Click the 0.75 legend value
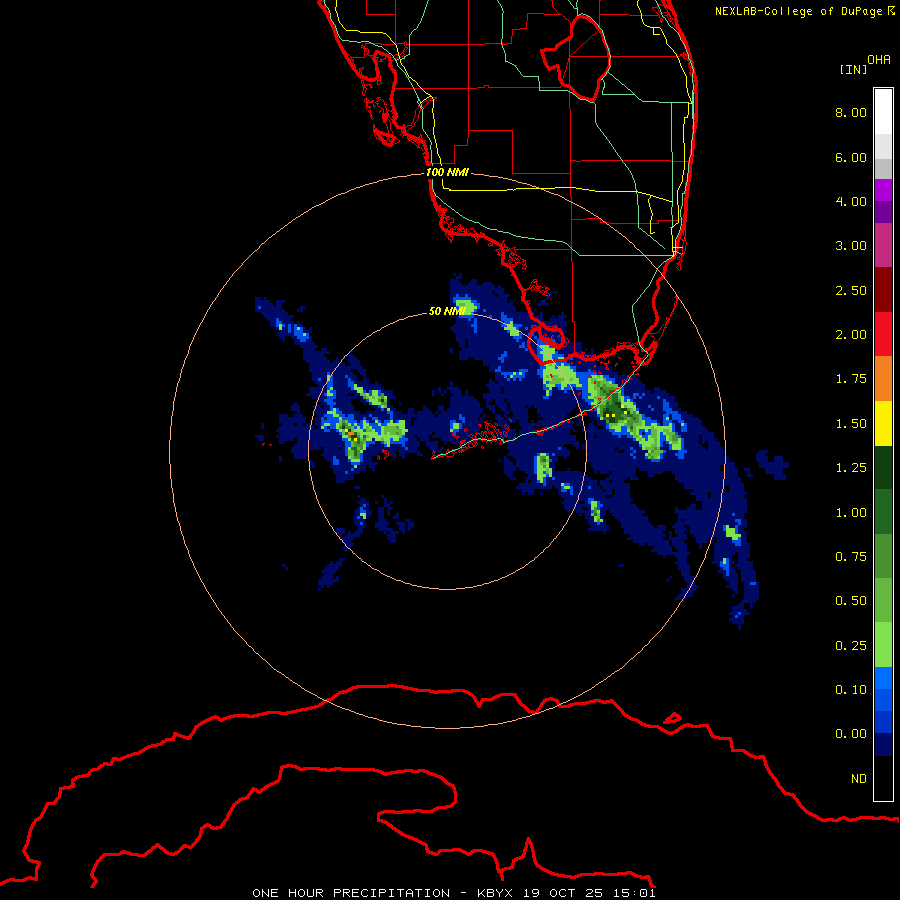 click(x=851, y=557)
